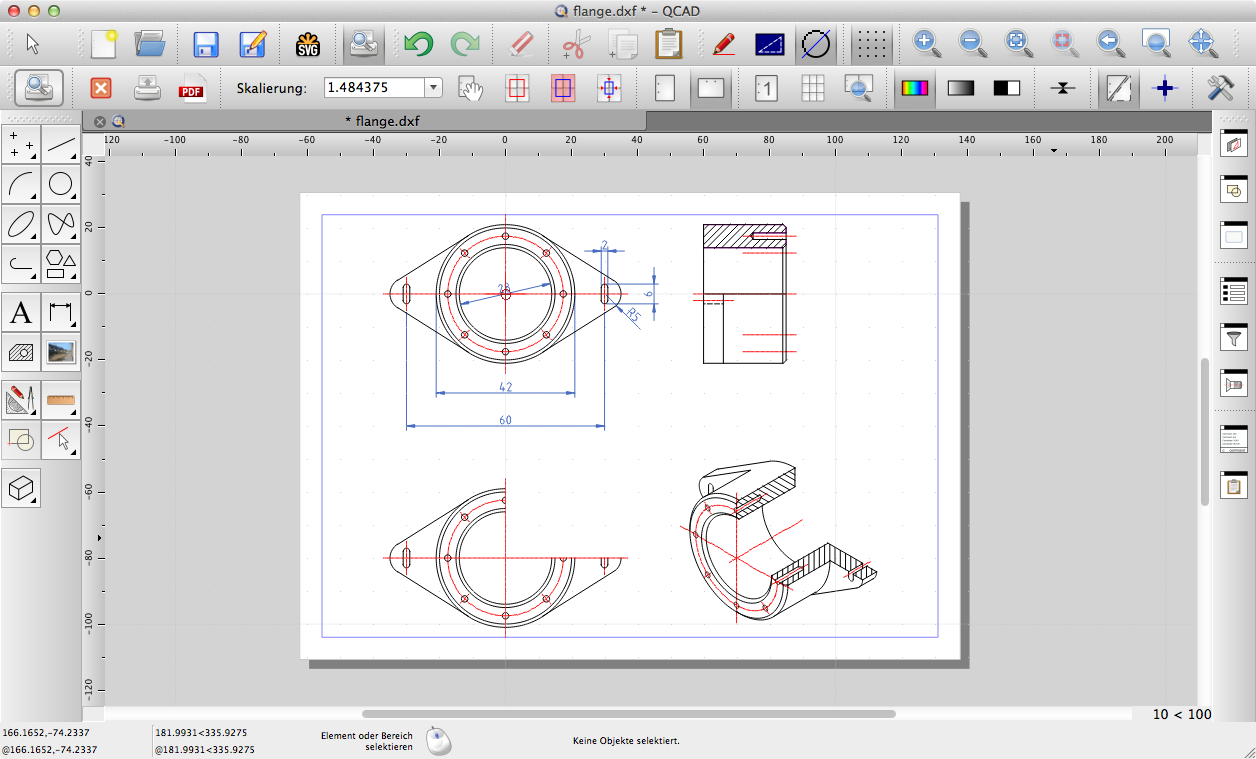Toggle the grid dots display
This screenshot has height=759, width=1256.
click(872, 44)
